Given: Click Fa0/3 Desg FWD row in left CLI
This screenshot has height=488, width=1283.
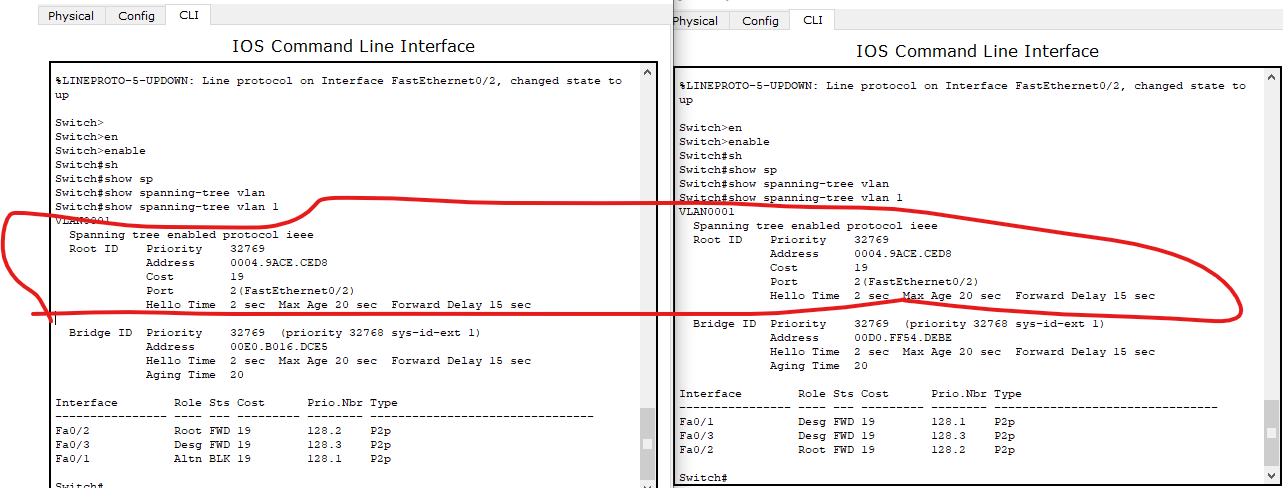Looking at the screenshot, I should (x=223, y=445).
